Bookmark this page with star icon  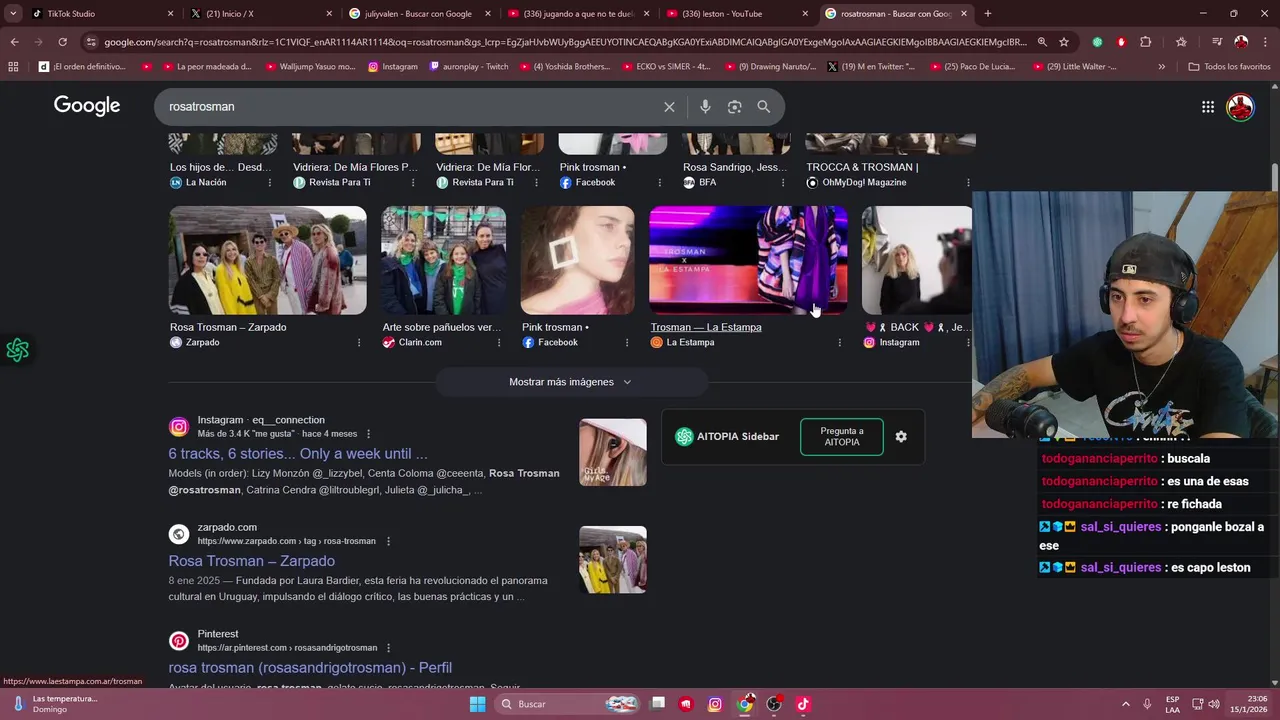click(x=1064, y=42)
